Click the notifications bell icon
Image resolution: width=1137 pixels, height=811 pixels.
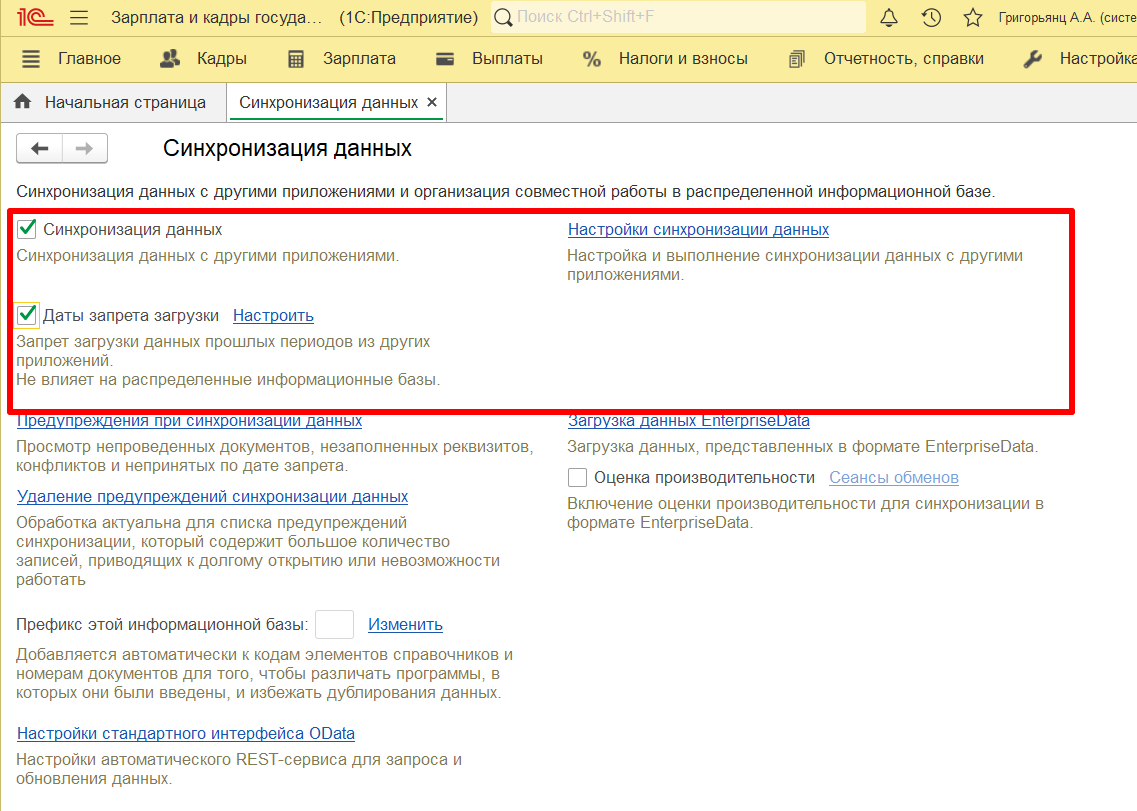(x=889, y=18)
